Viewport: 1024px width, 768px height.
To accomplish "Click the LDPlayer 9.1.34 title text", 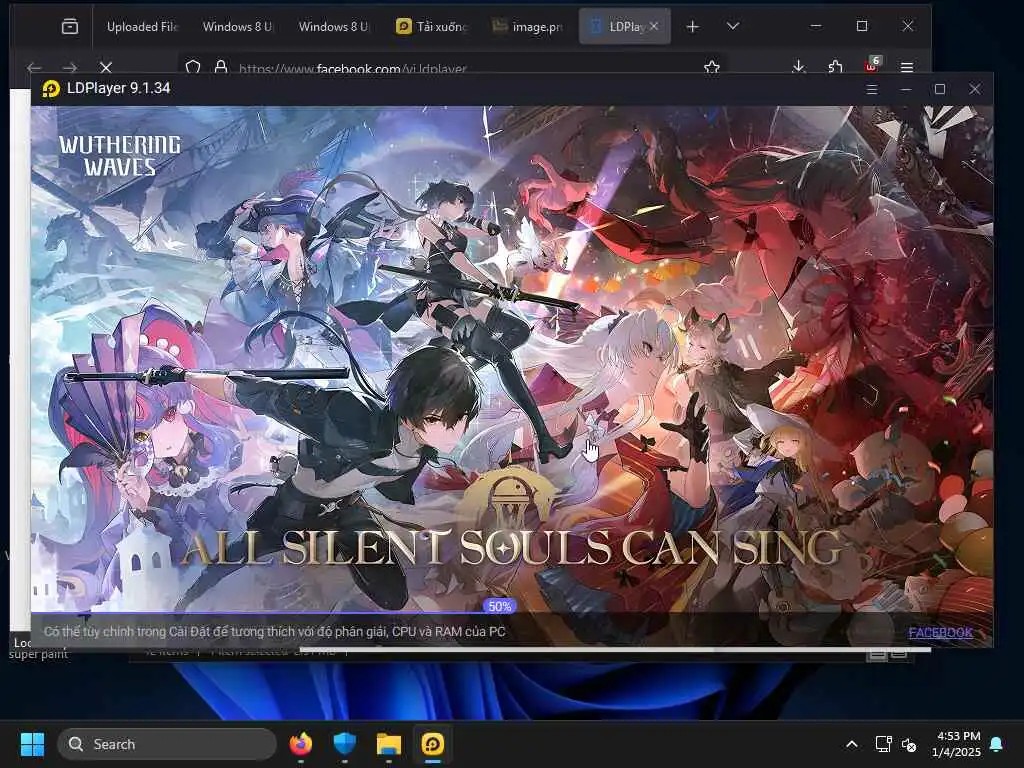I will point(119,88).
